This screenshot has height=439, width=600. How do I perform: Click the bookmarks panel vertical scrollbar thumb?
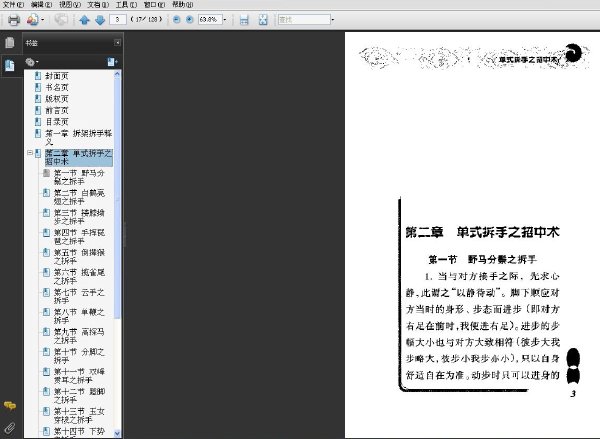tap(117, 198)
